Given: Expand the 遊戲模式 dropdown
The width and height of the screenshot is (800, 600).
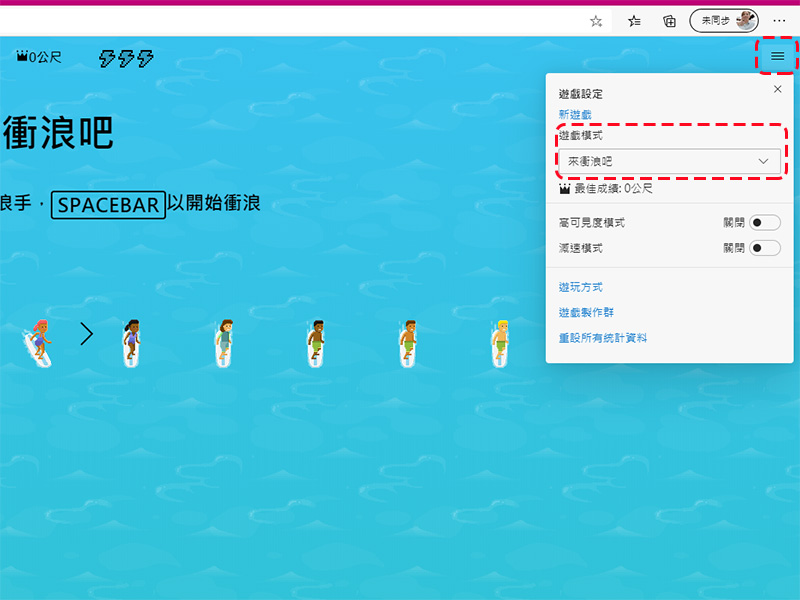Looking at the screenshot, I should [x=669, y=161].
